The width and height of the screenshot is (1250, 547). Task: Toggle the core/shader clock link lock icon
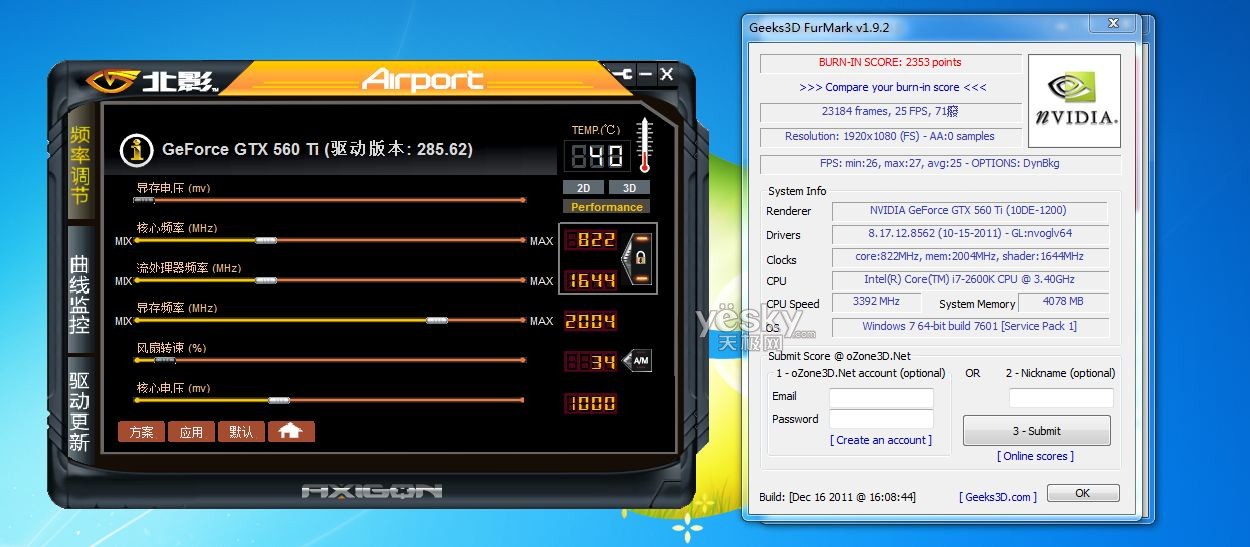click(640, 258)
